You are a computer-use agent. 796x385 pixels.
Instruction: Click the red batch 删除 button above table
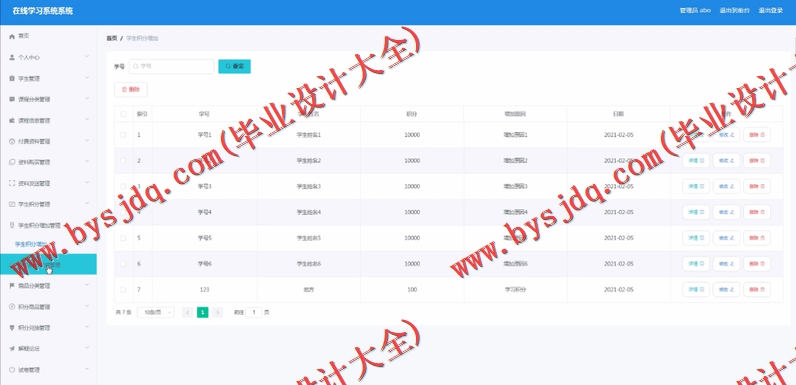pyautogui.click(x=131, y=89)
